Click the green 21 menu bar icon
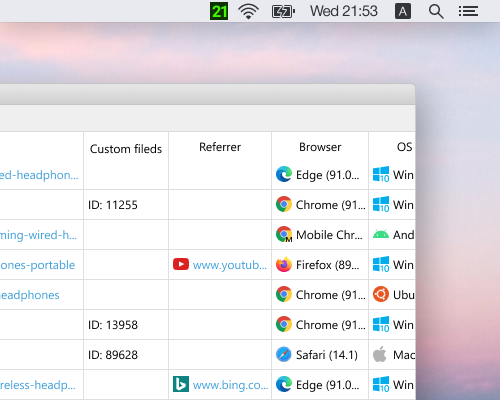 click(219, 11)
